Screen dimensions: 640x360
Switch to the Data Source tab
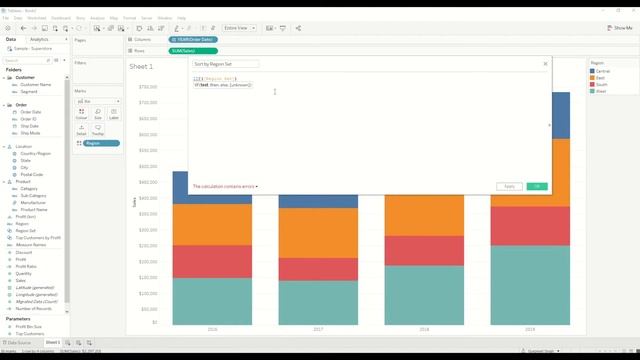click(x=16, y=343)
